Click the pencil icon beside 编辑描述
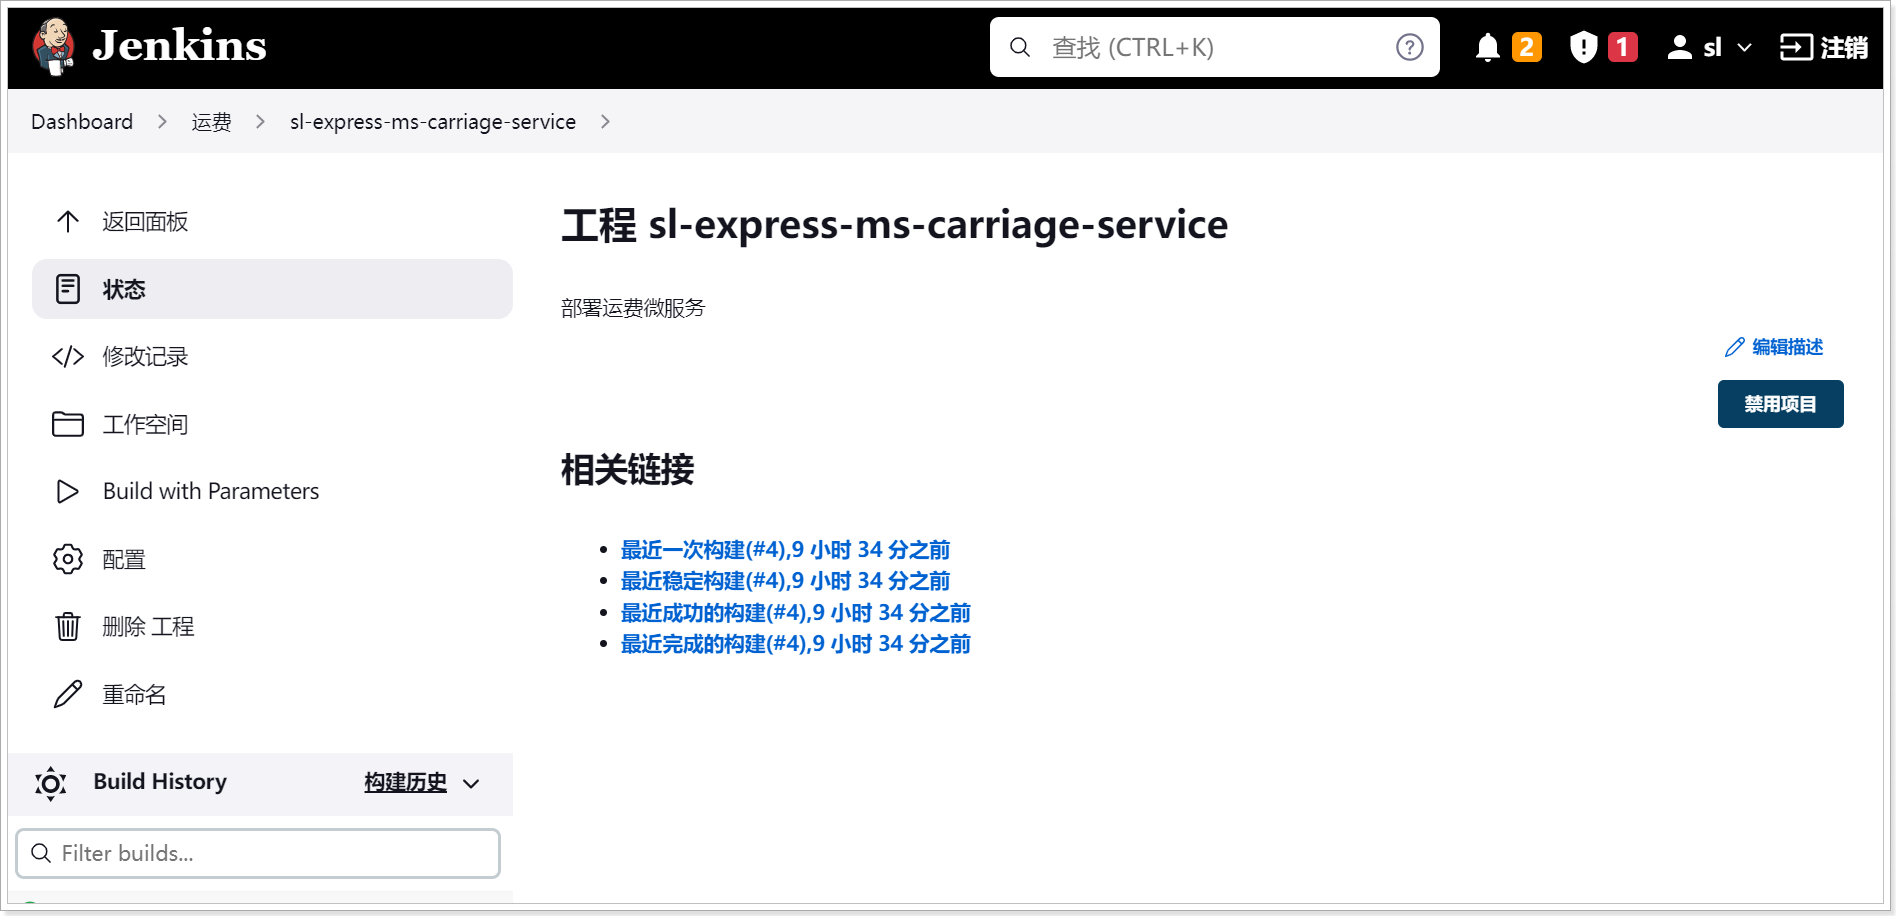Viewport: 1896px width, 916px height. pos(1735,347)
